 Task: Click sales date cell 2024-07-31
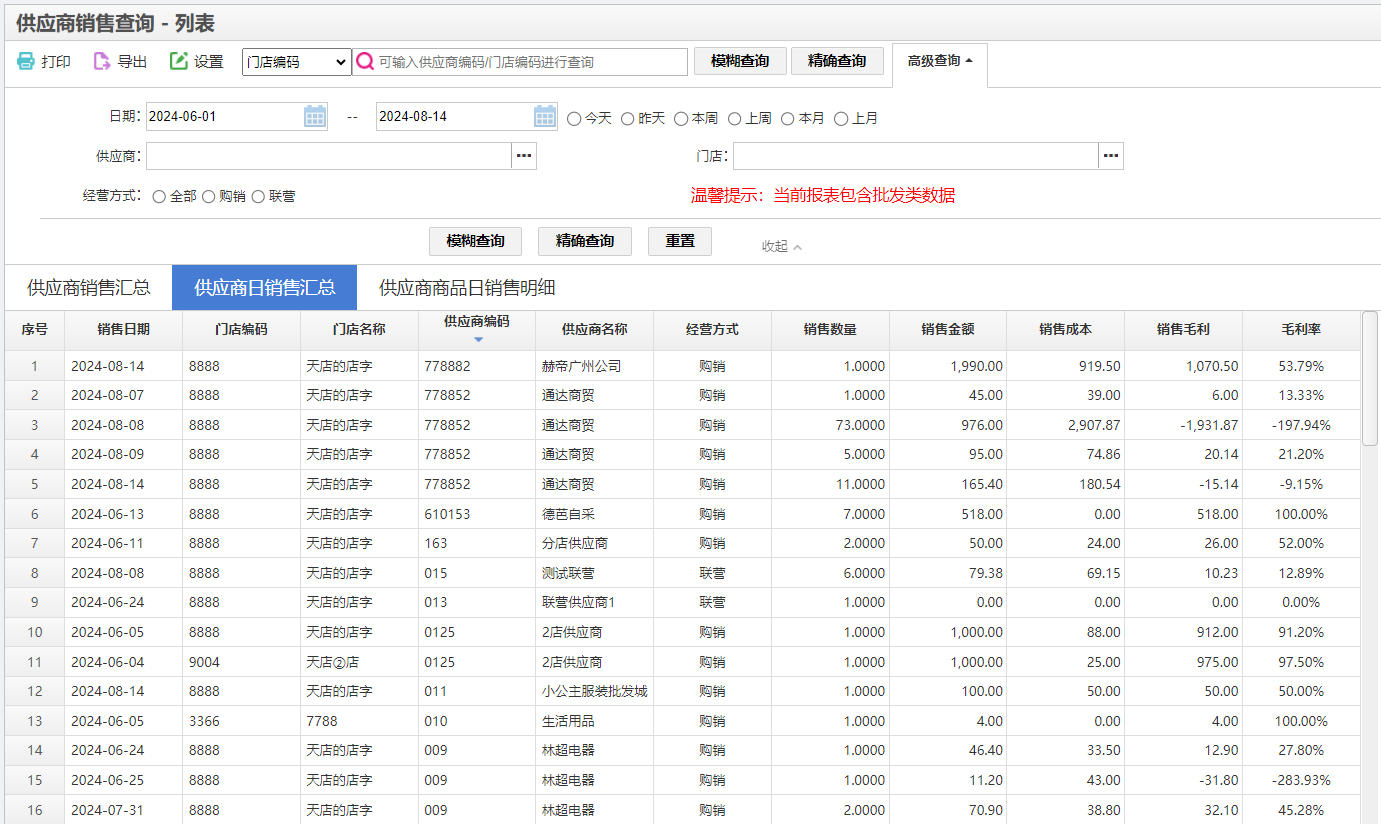pos(107,810)
